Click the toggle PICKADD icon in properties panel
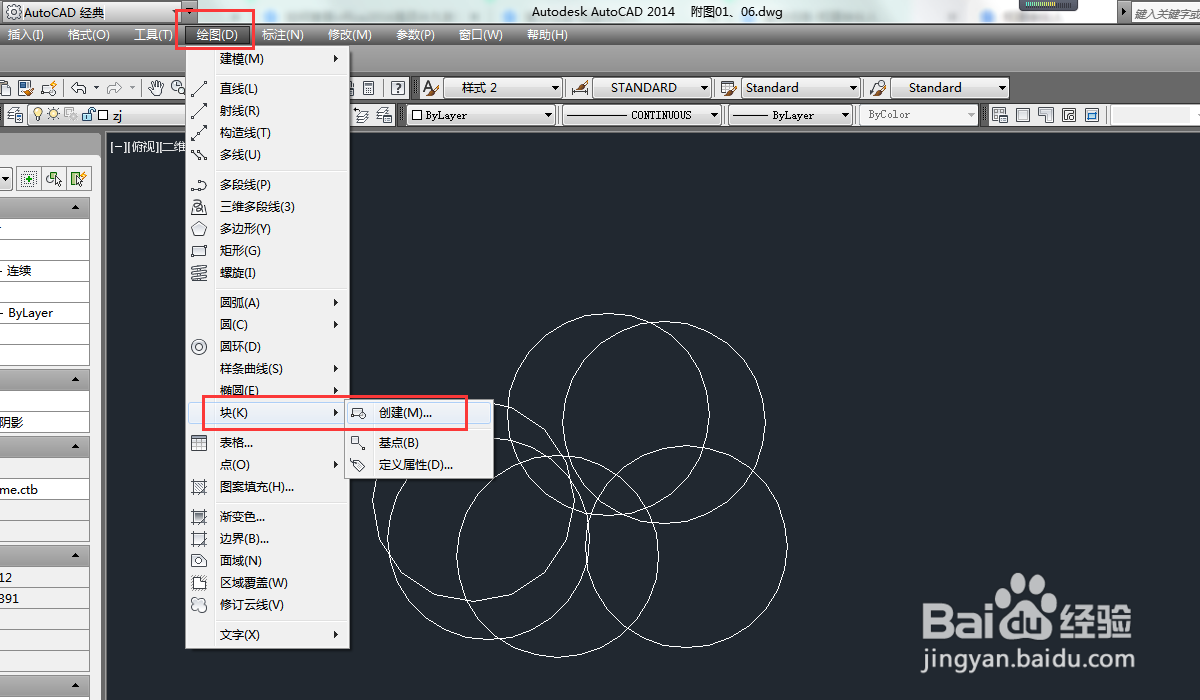Viewport: 1200px width, 700px height. pyautogui.click(x=29, y=179)
